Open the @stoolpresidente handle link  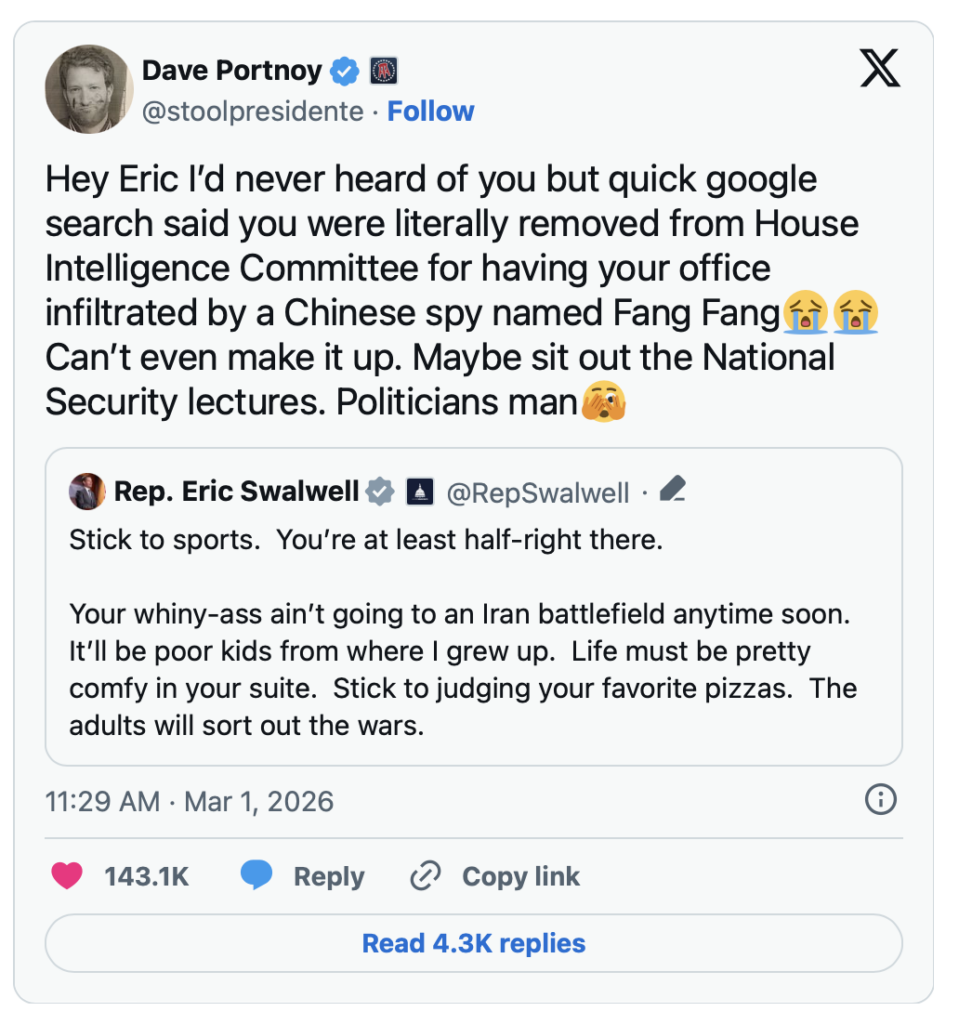253,111
